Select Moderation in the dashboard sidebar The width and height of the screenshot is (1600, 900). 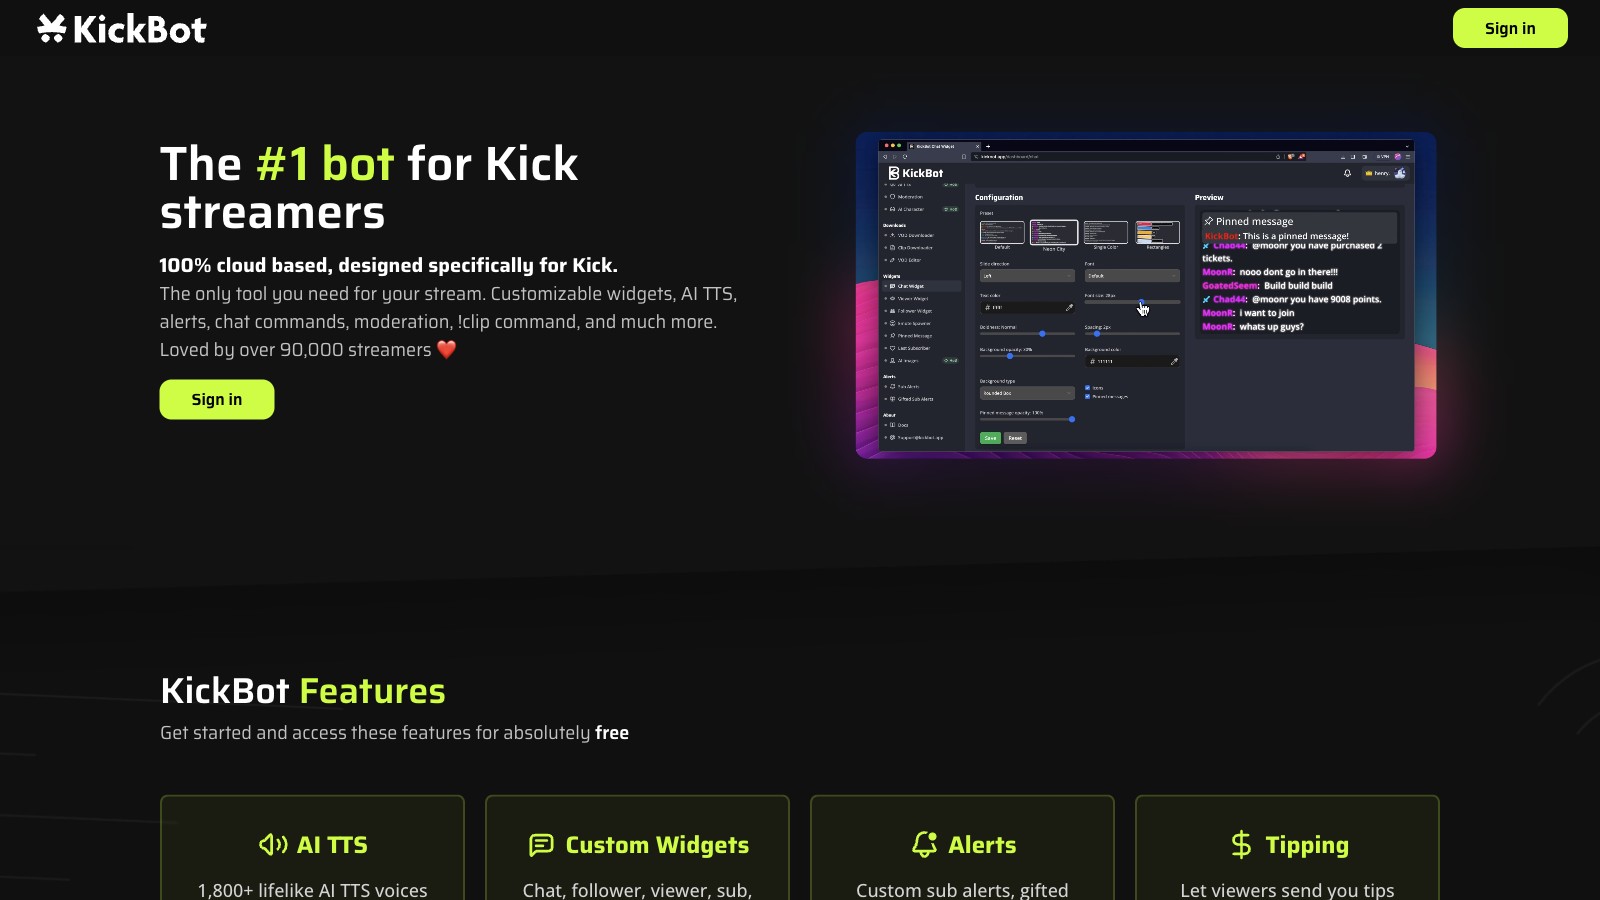[x=906, y=197]
